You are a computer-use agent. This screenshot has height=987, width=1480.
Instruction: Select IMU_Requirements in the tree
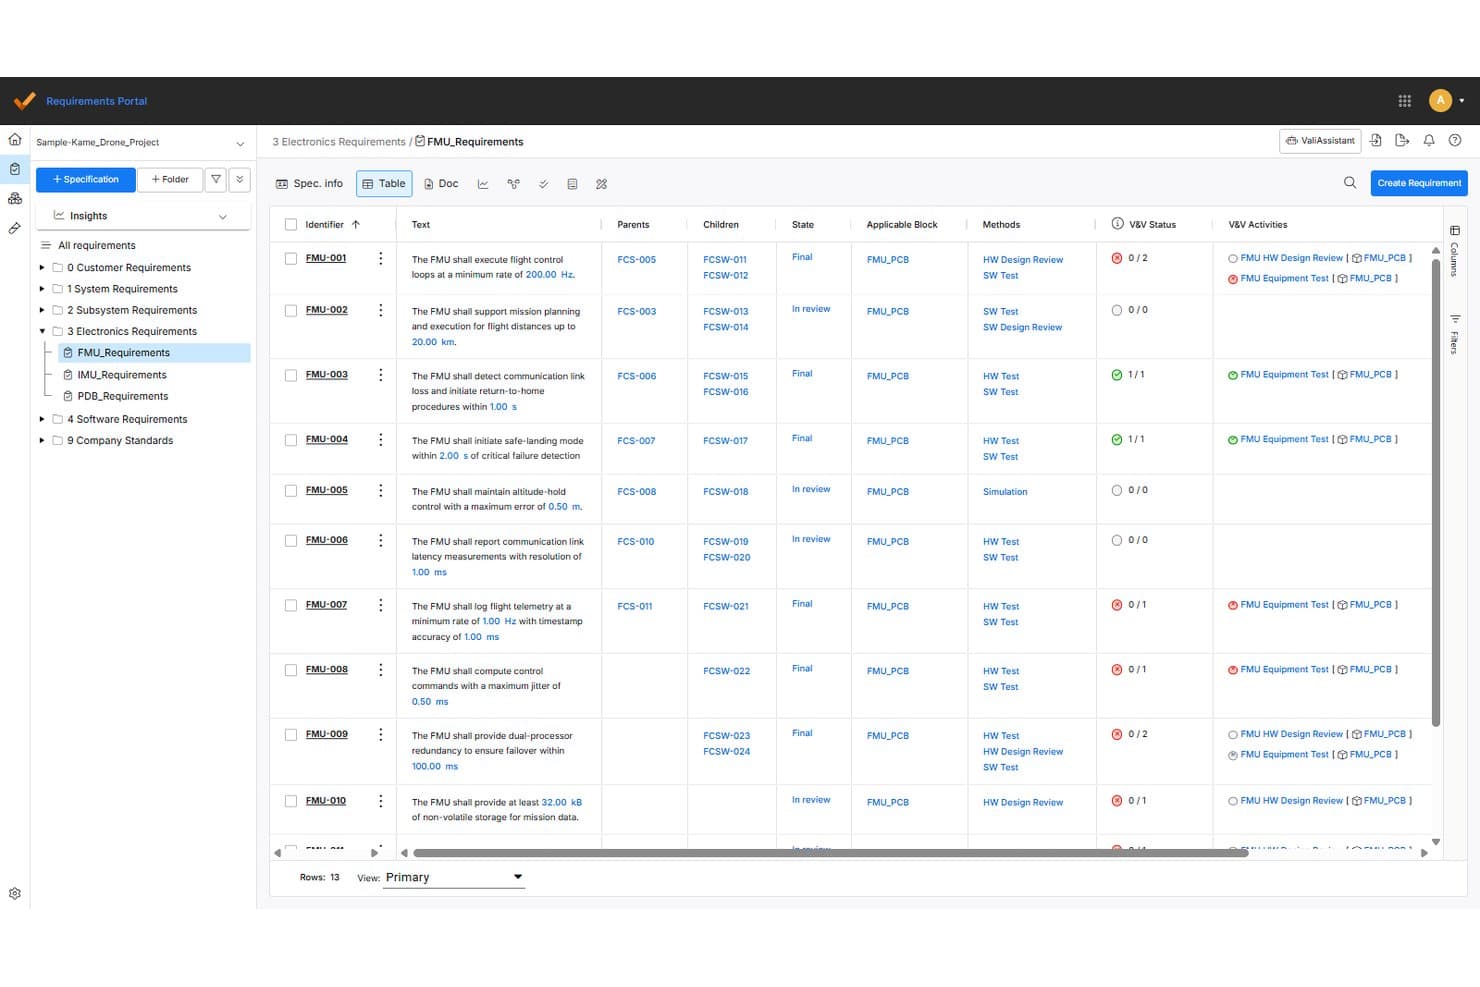pos(122,375)
